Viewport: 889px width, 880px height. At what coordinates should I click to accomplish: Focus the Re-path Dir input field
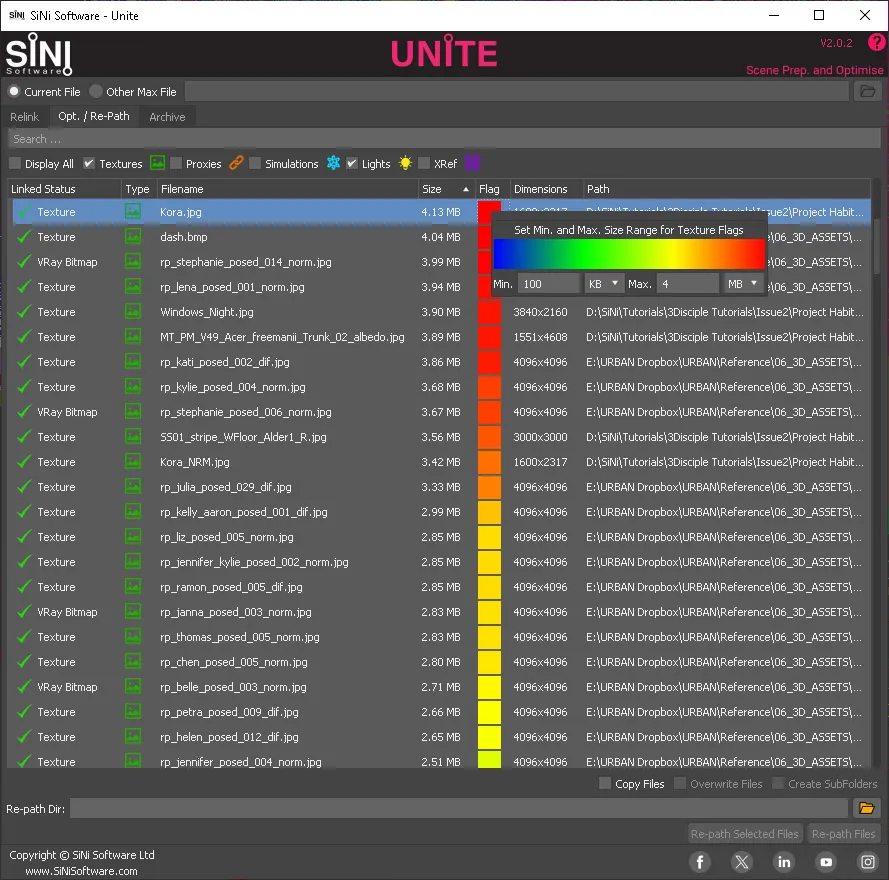459,809
